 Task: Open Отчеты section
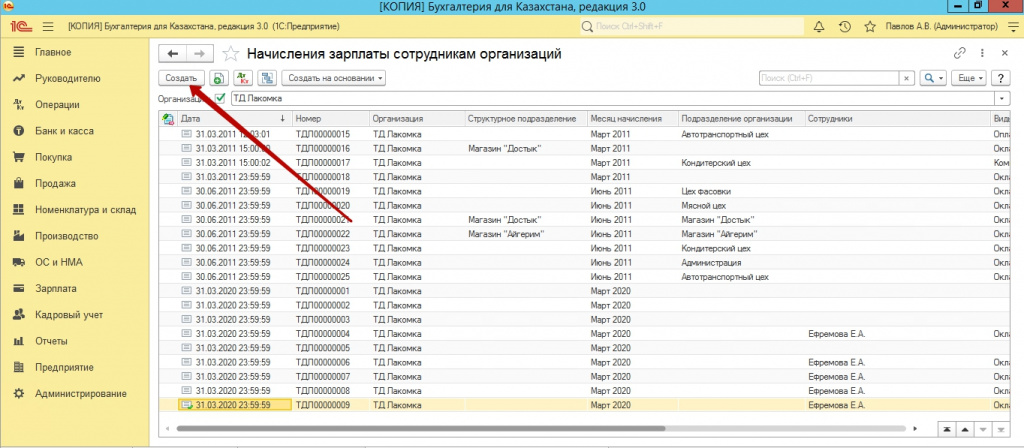(52, 341)
